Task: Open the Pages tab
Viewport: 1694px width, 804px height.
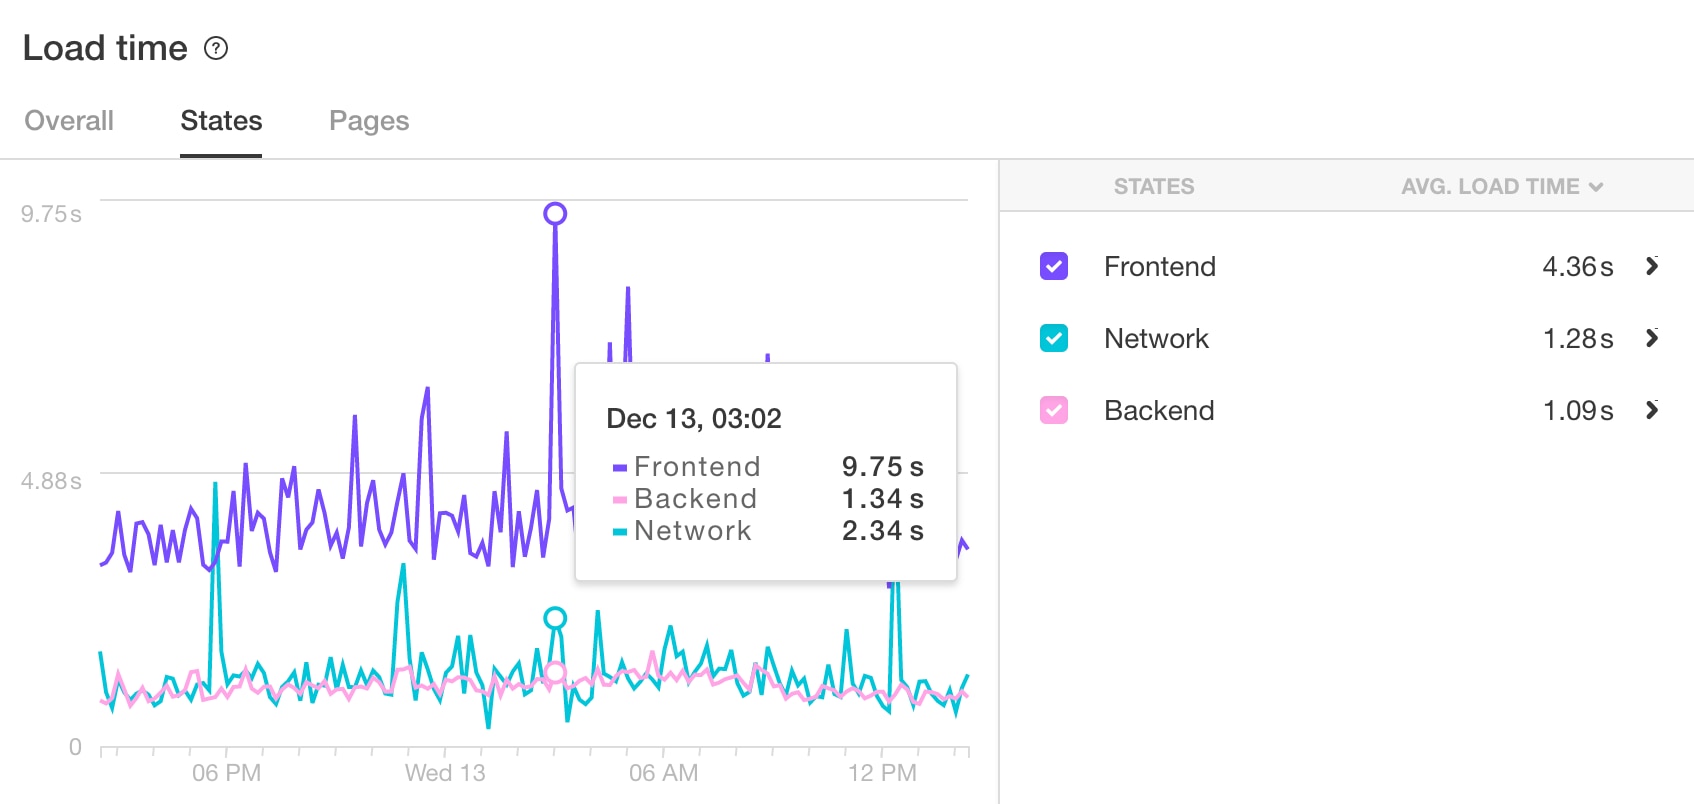Action: (x=369, y=121)
